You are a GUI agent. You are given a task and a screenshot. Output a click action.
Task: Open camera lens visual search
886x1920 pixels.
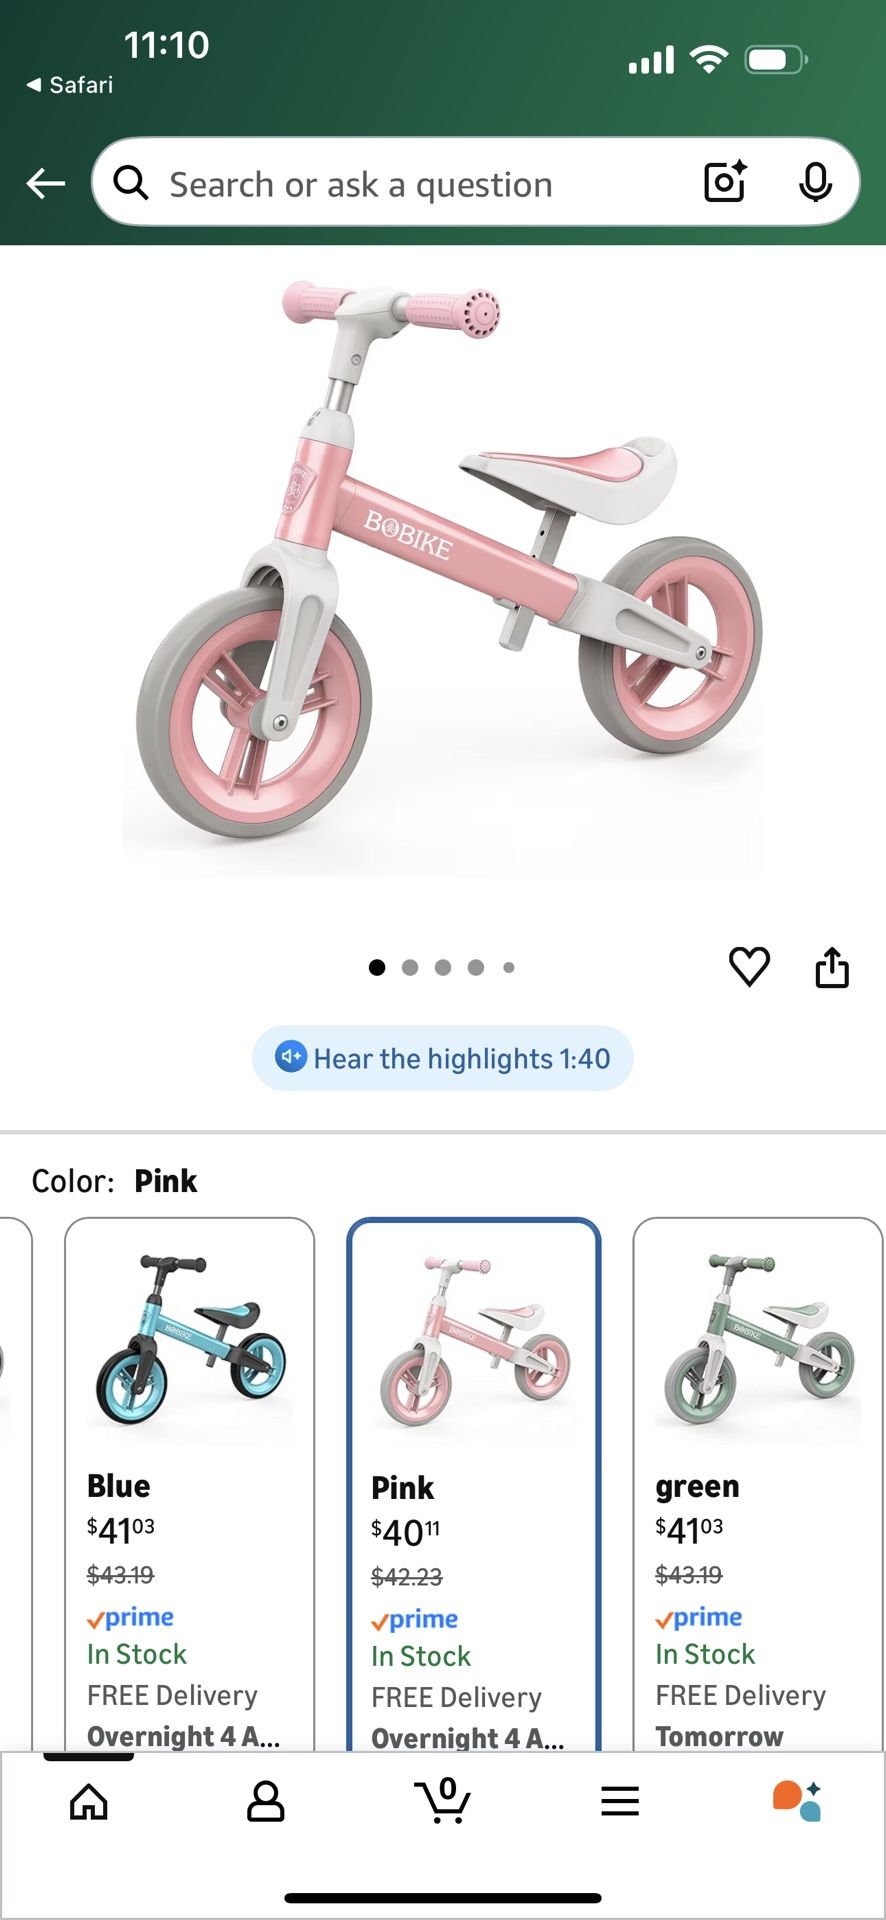[x=726, y=182]
